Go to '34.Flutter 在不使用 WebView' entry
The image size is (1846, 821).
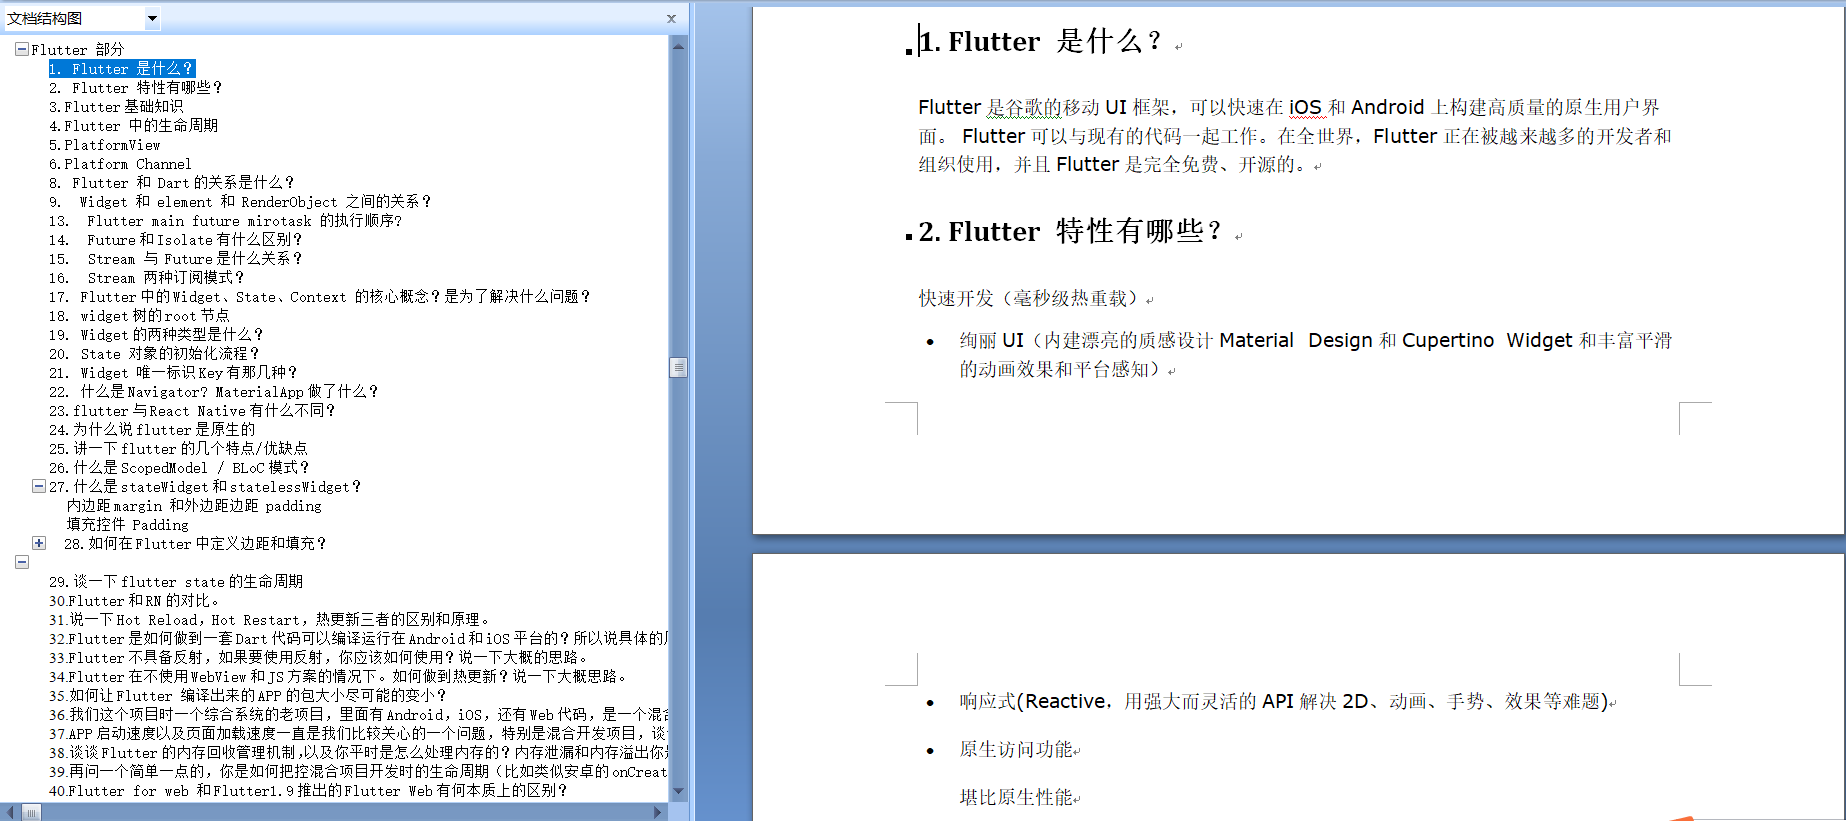pos(338,676)
